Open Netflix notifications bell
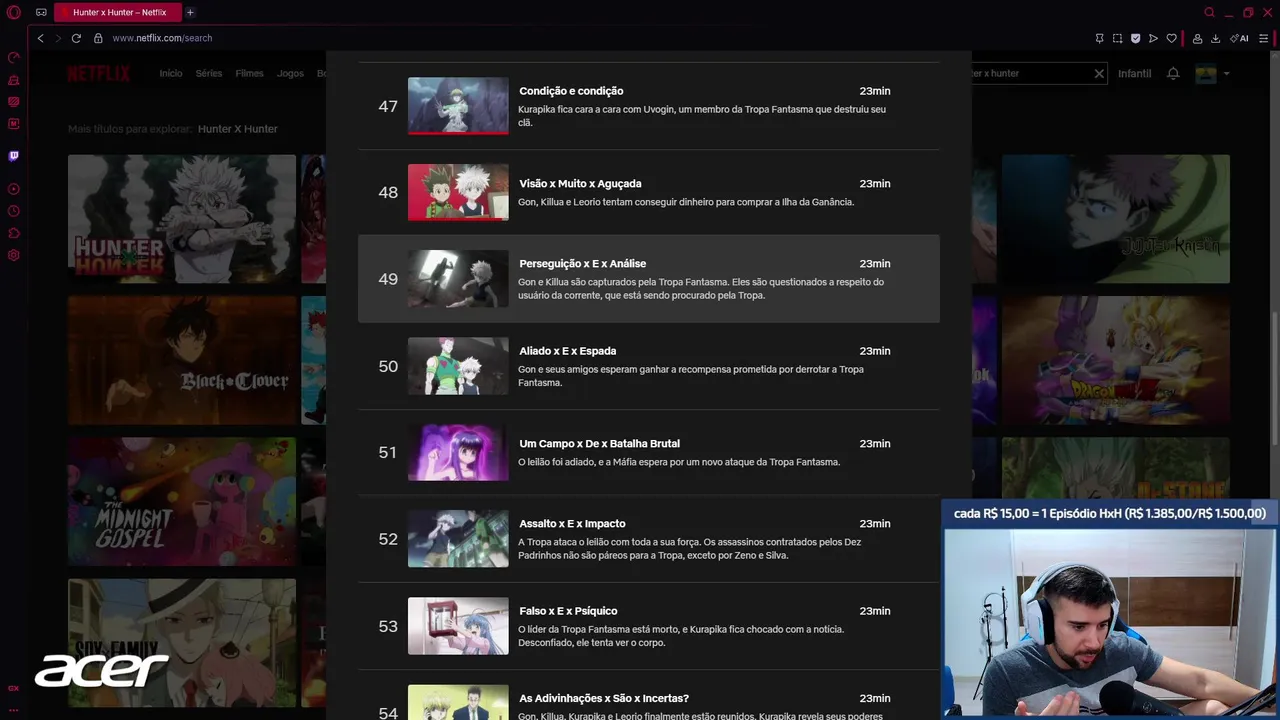This screenshot has width=1280, height=720. click(1173, 73)
